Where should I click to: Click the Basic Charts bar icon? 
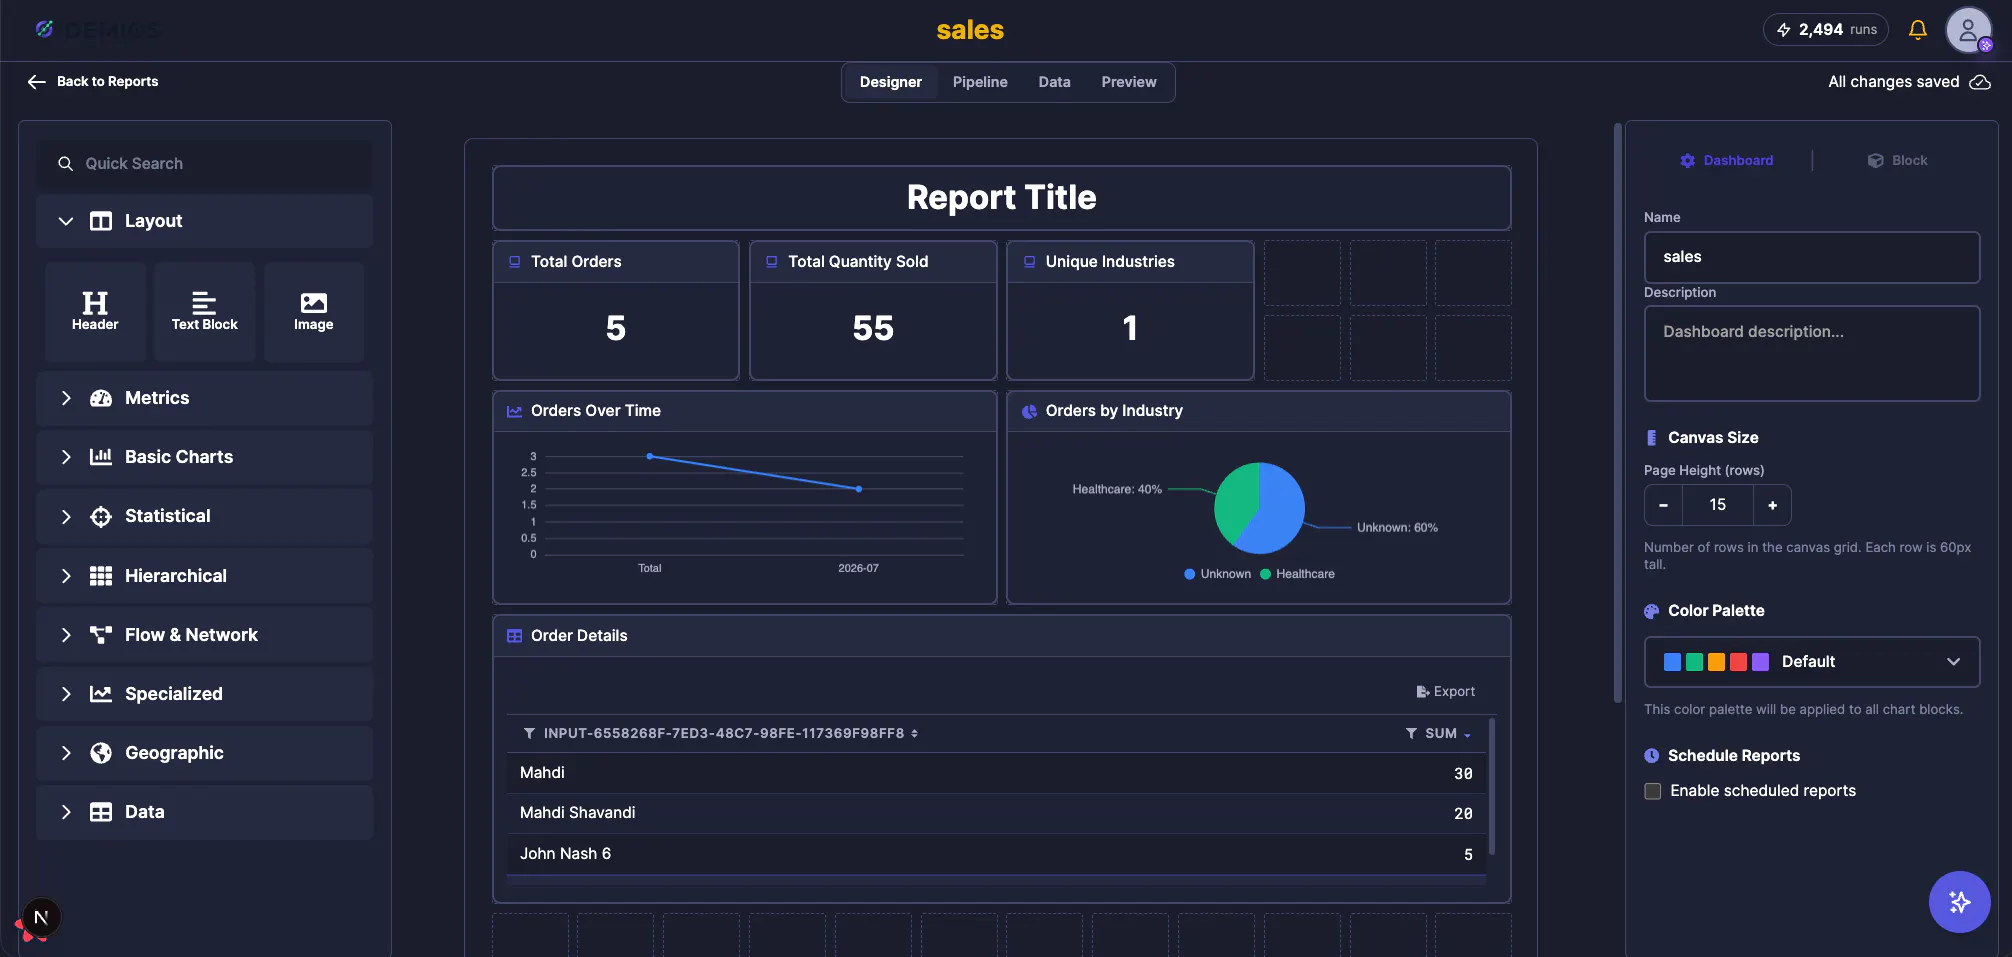pyautogui.click(x=101, y=457)
